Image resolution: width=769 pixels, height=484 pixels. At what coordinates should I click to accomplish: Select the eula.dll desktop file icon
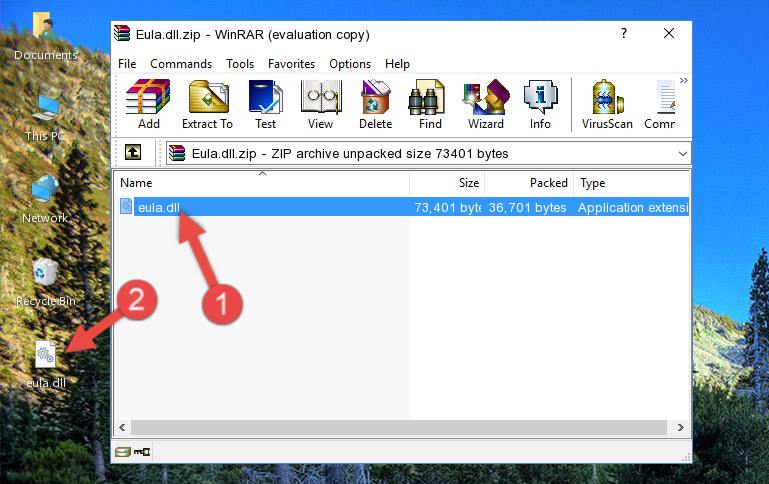tap(46, 365)
